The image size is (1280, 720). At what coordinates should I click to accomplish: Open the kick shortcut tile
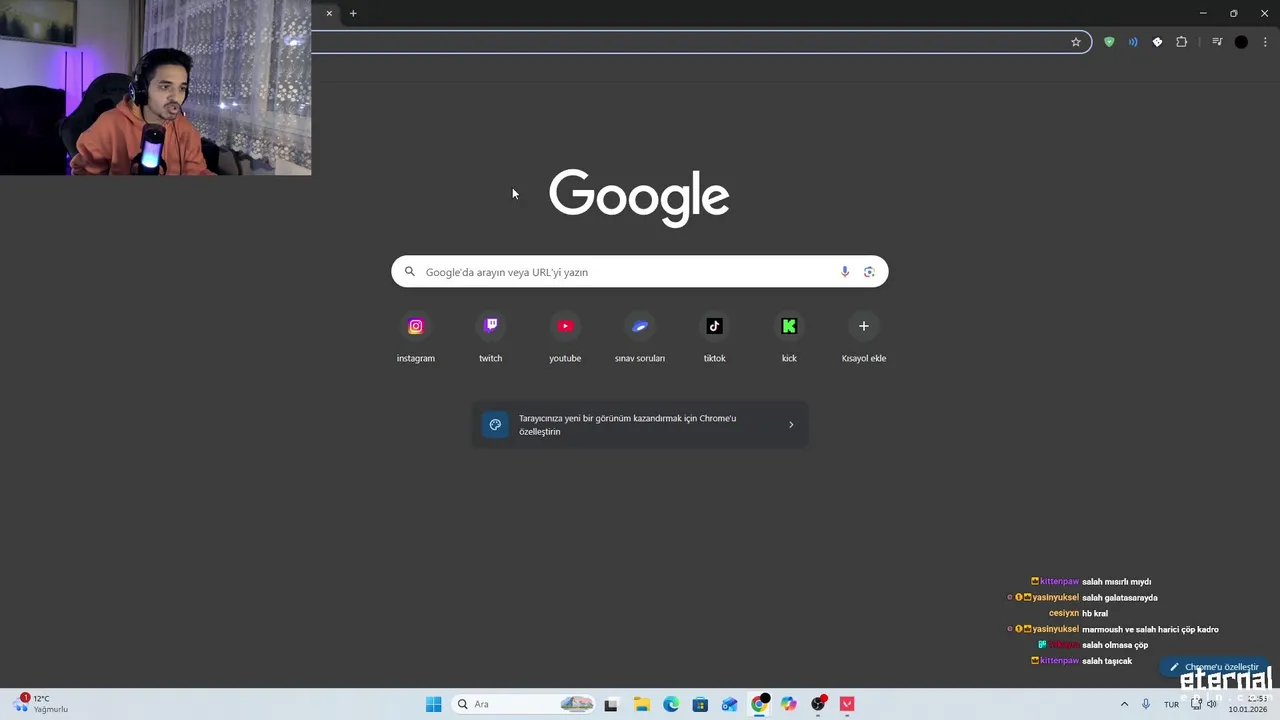pyautogui.click(x=789, y=337)
